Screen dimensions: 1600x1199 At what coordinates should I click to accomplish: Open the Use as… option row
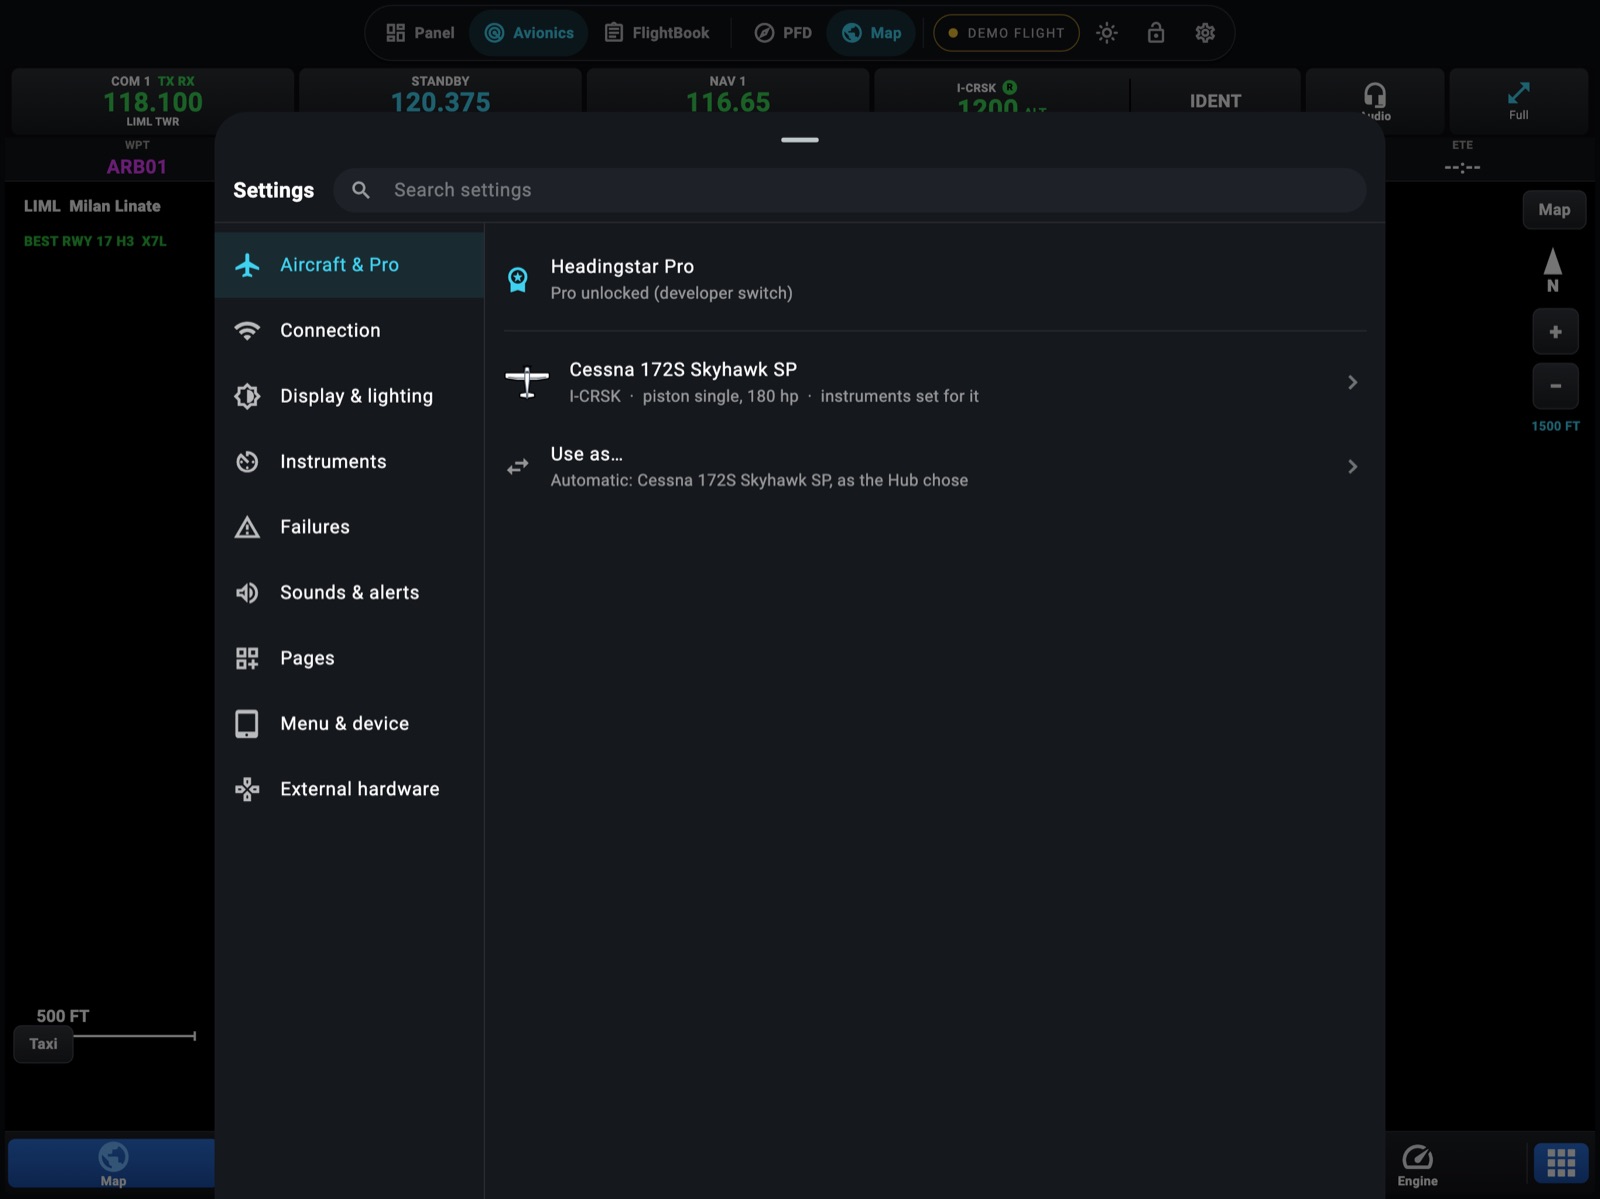click(x=934, y=466)
